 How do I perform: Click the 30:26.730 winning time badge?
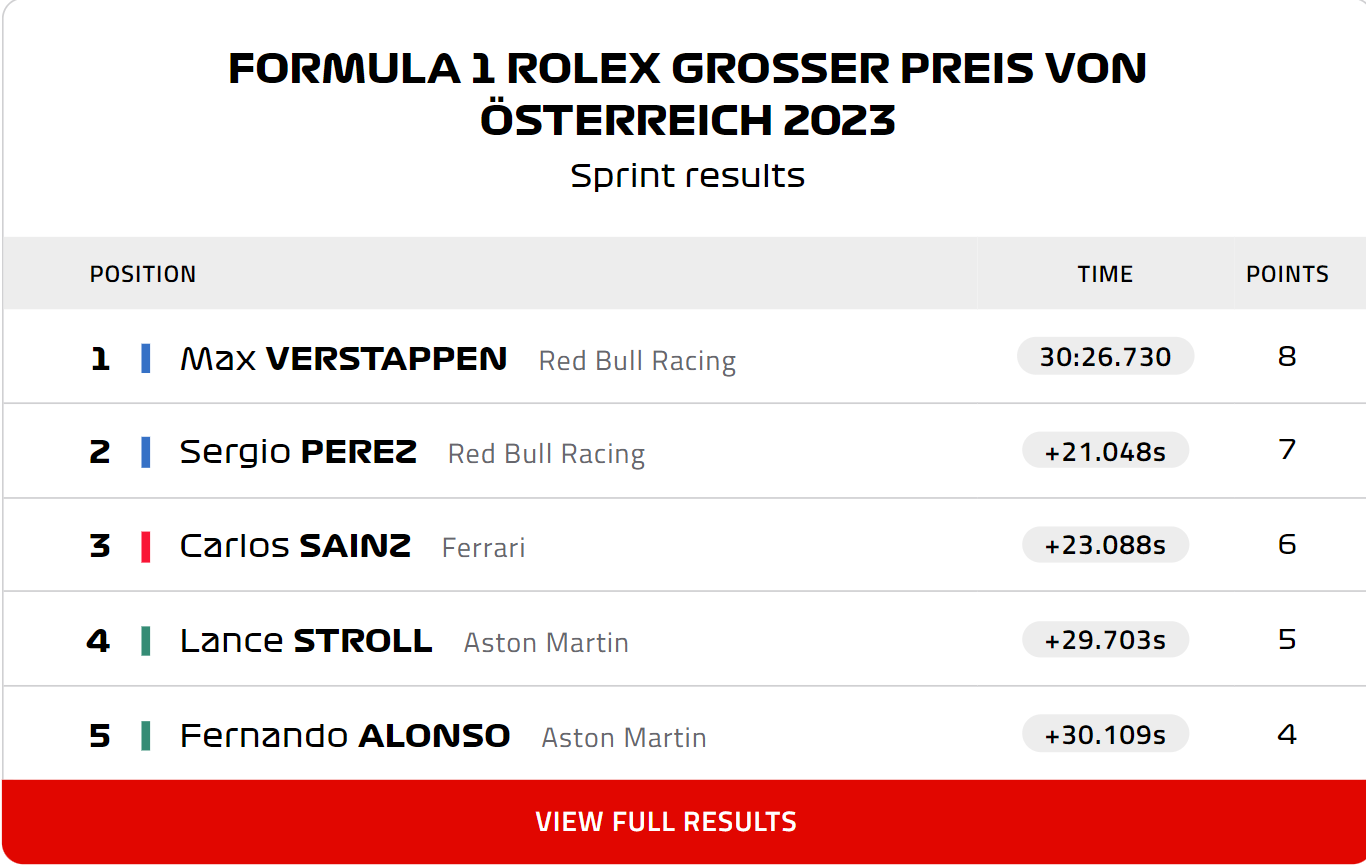coord(1105,357)
